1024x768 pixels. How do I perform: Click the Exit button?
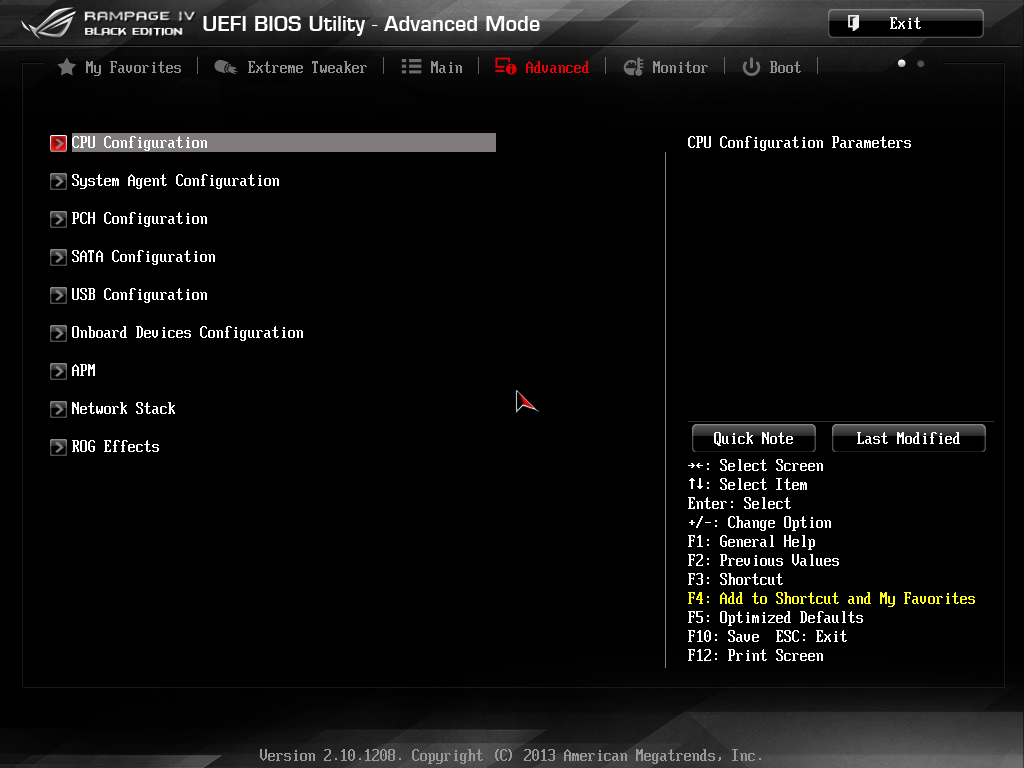pos(905,24)
